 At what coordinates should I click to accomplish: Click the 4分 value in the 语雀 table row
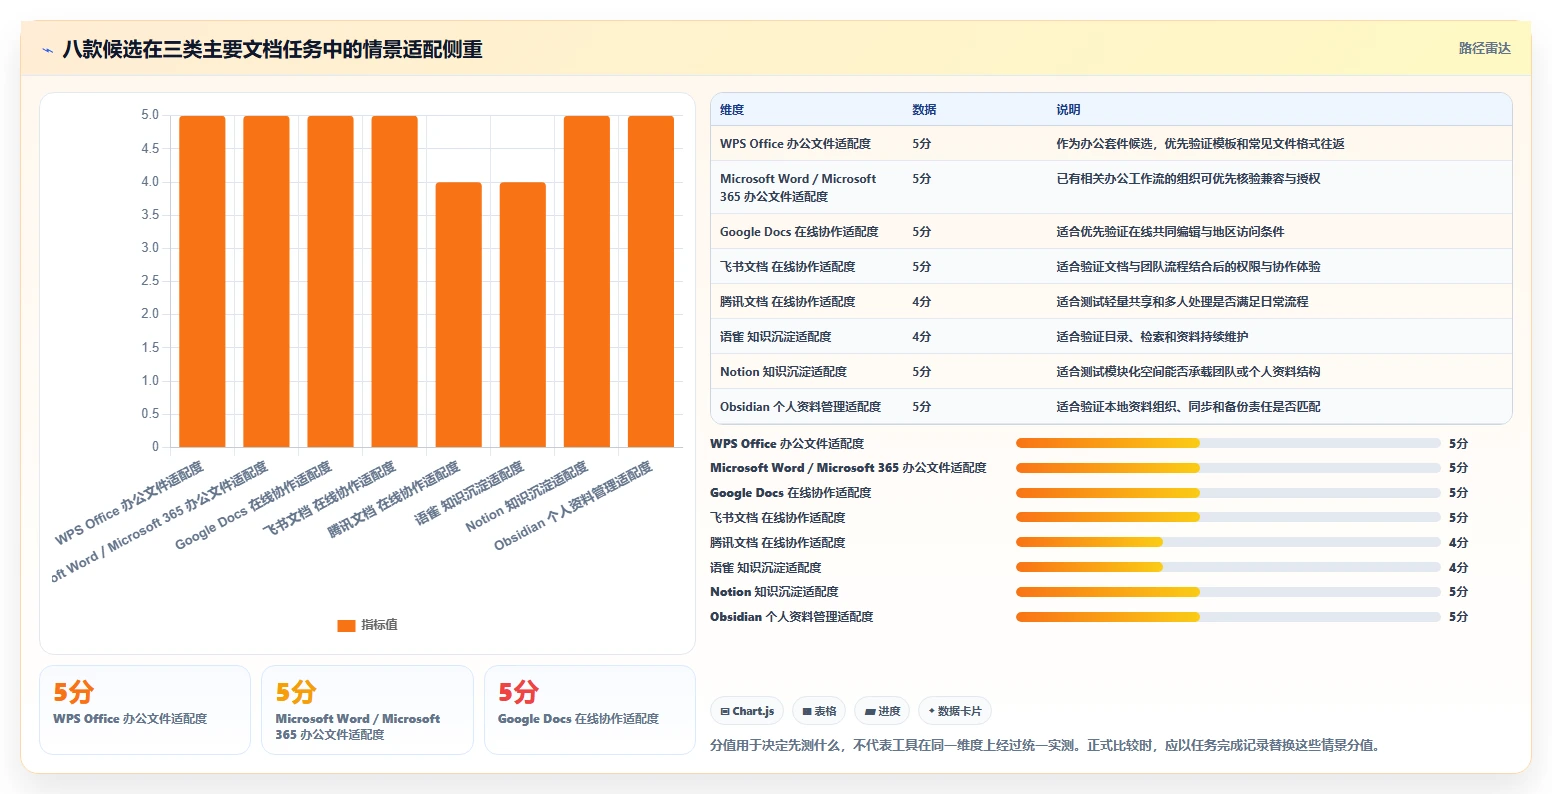921,337
